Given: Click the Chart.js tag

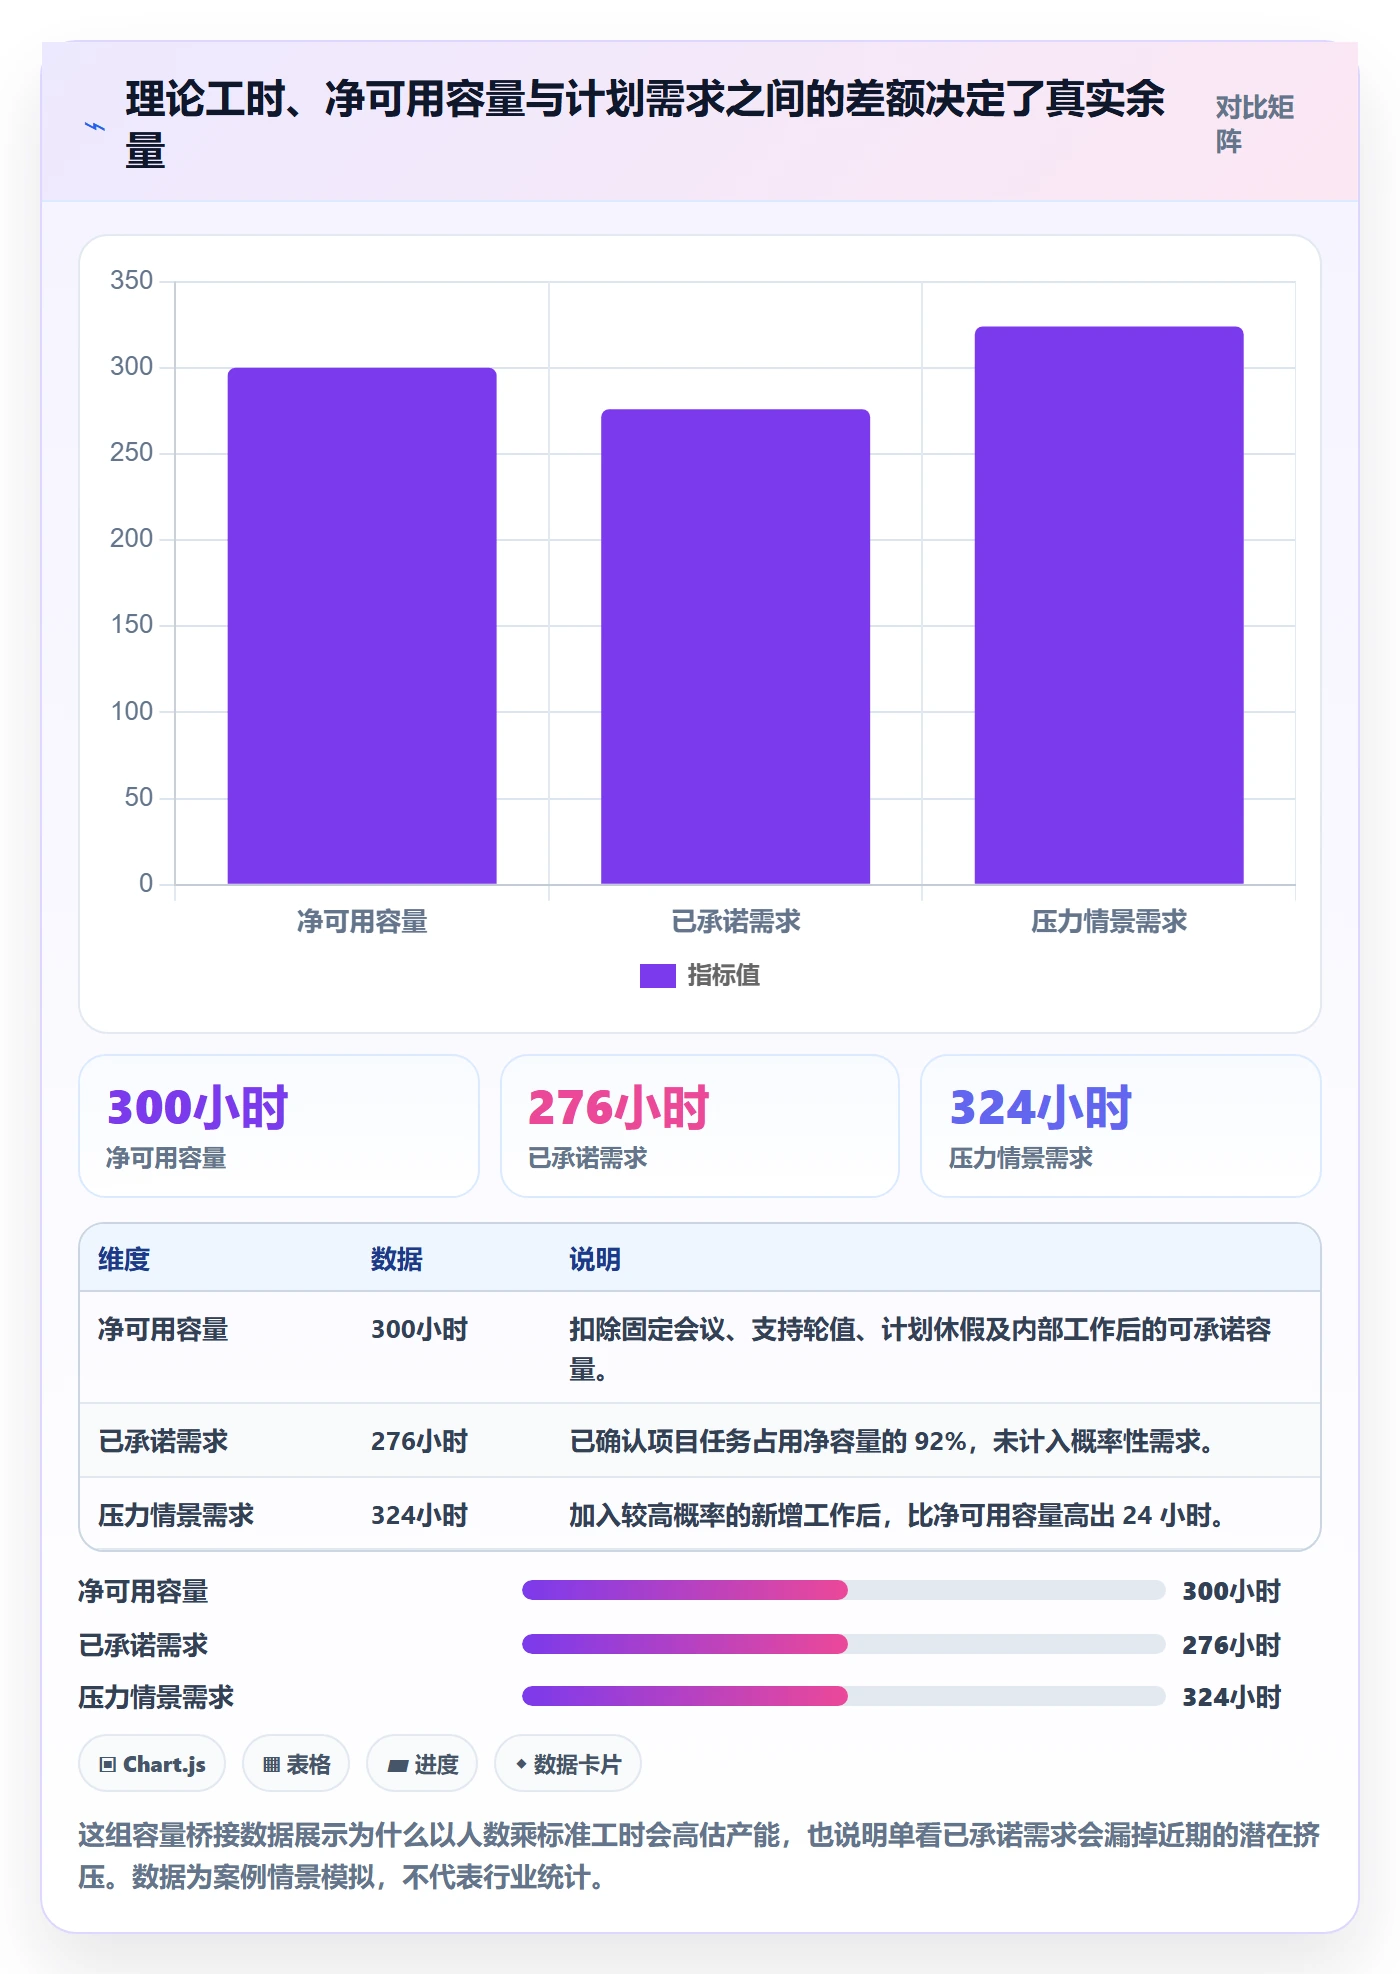Looking at the screenshot, I should coord(152,1764).
